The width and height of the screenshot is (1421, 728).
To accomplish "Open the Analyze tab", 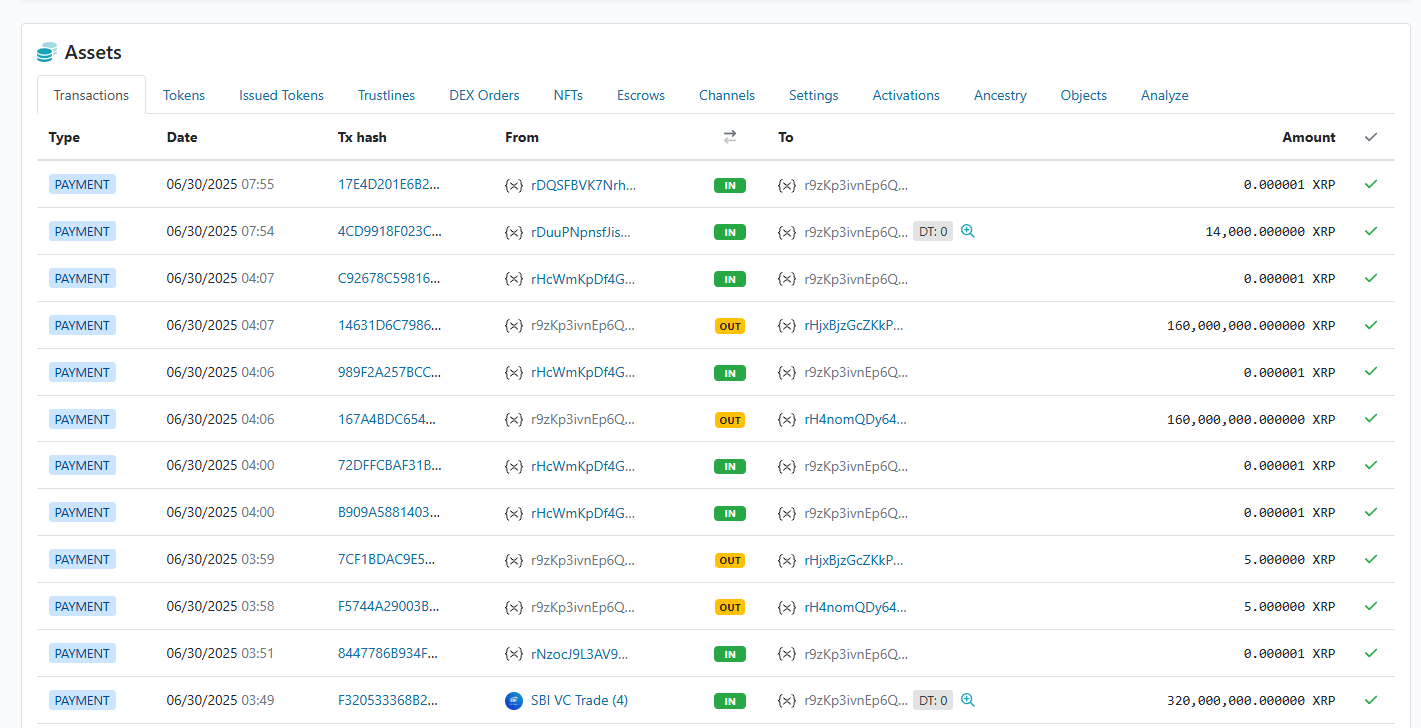I will pyautogui.click(x=1164, y=95).
